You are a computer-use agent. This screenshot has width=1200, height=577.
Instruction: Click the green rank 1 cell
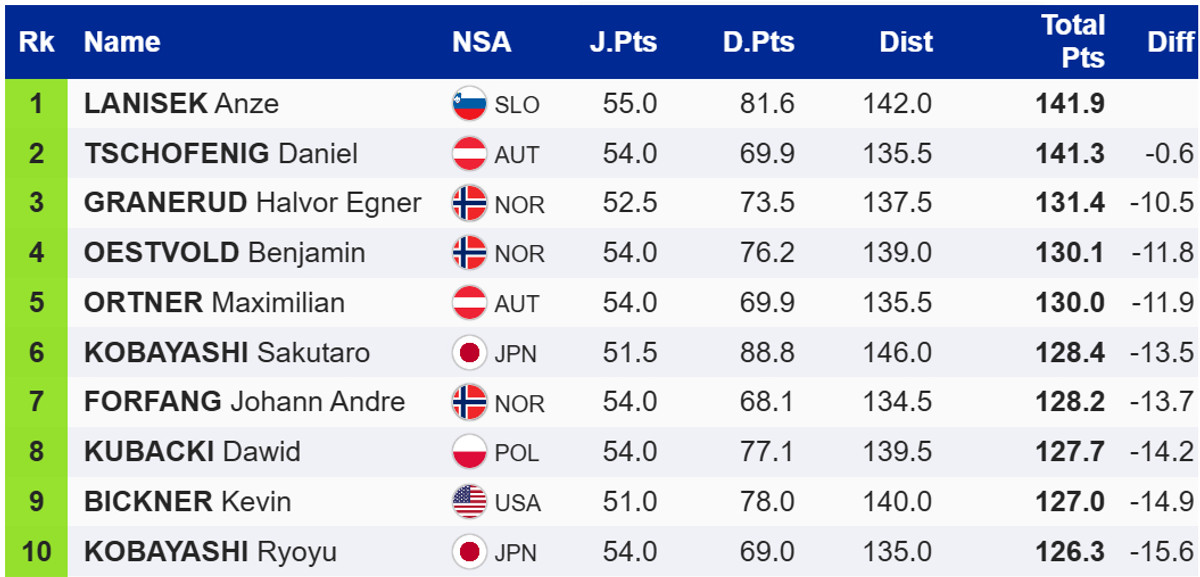click(36, 104)
